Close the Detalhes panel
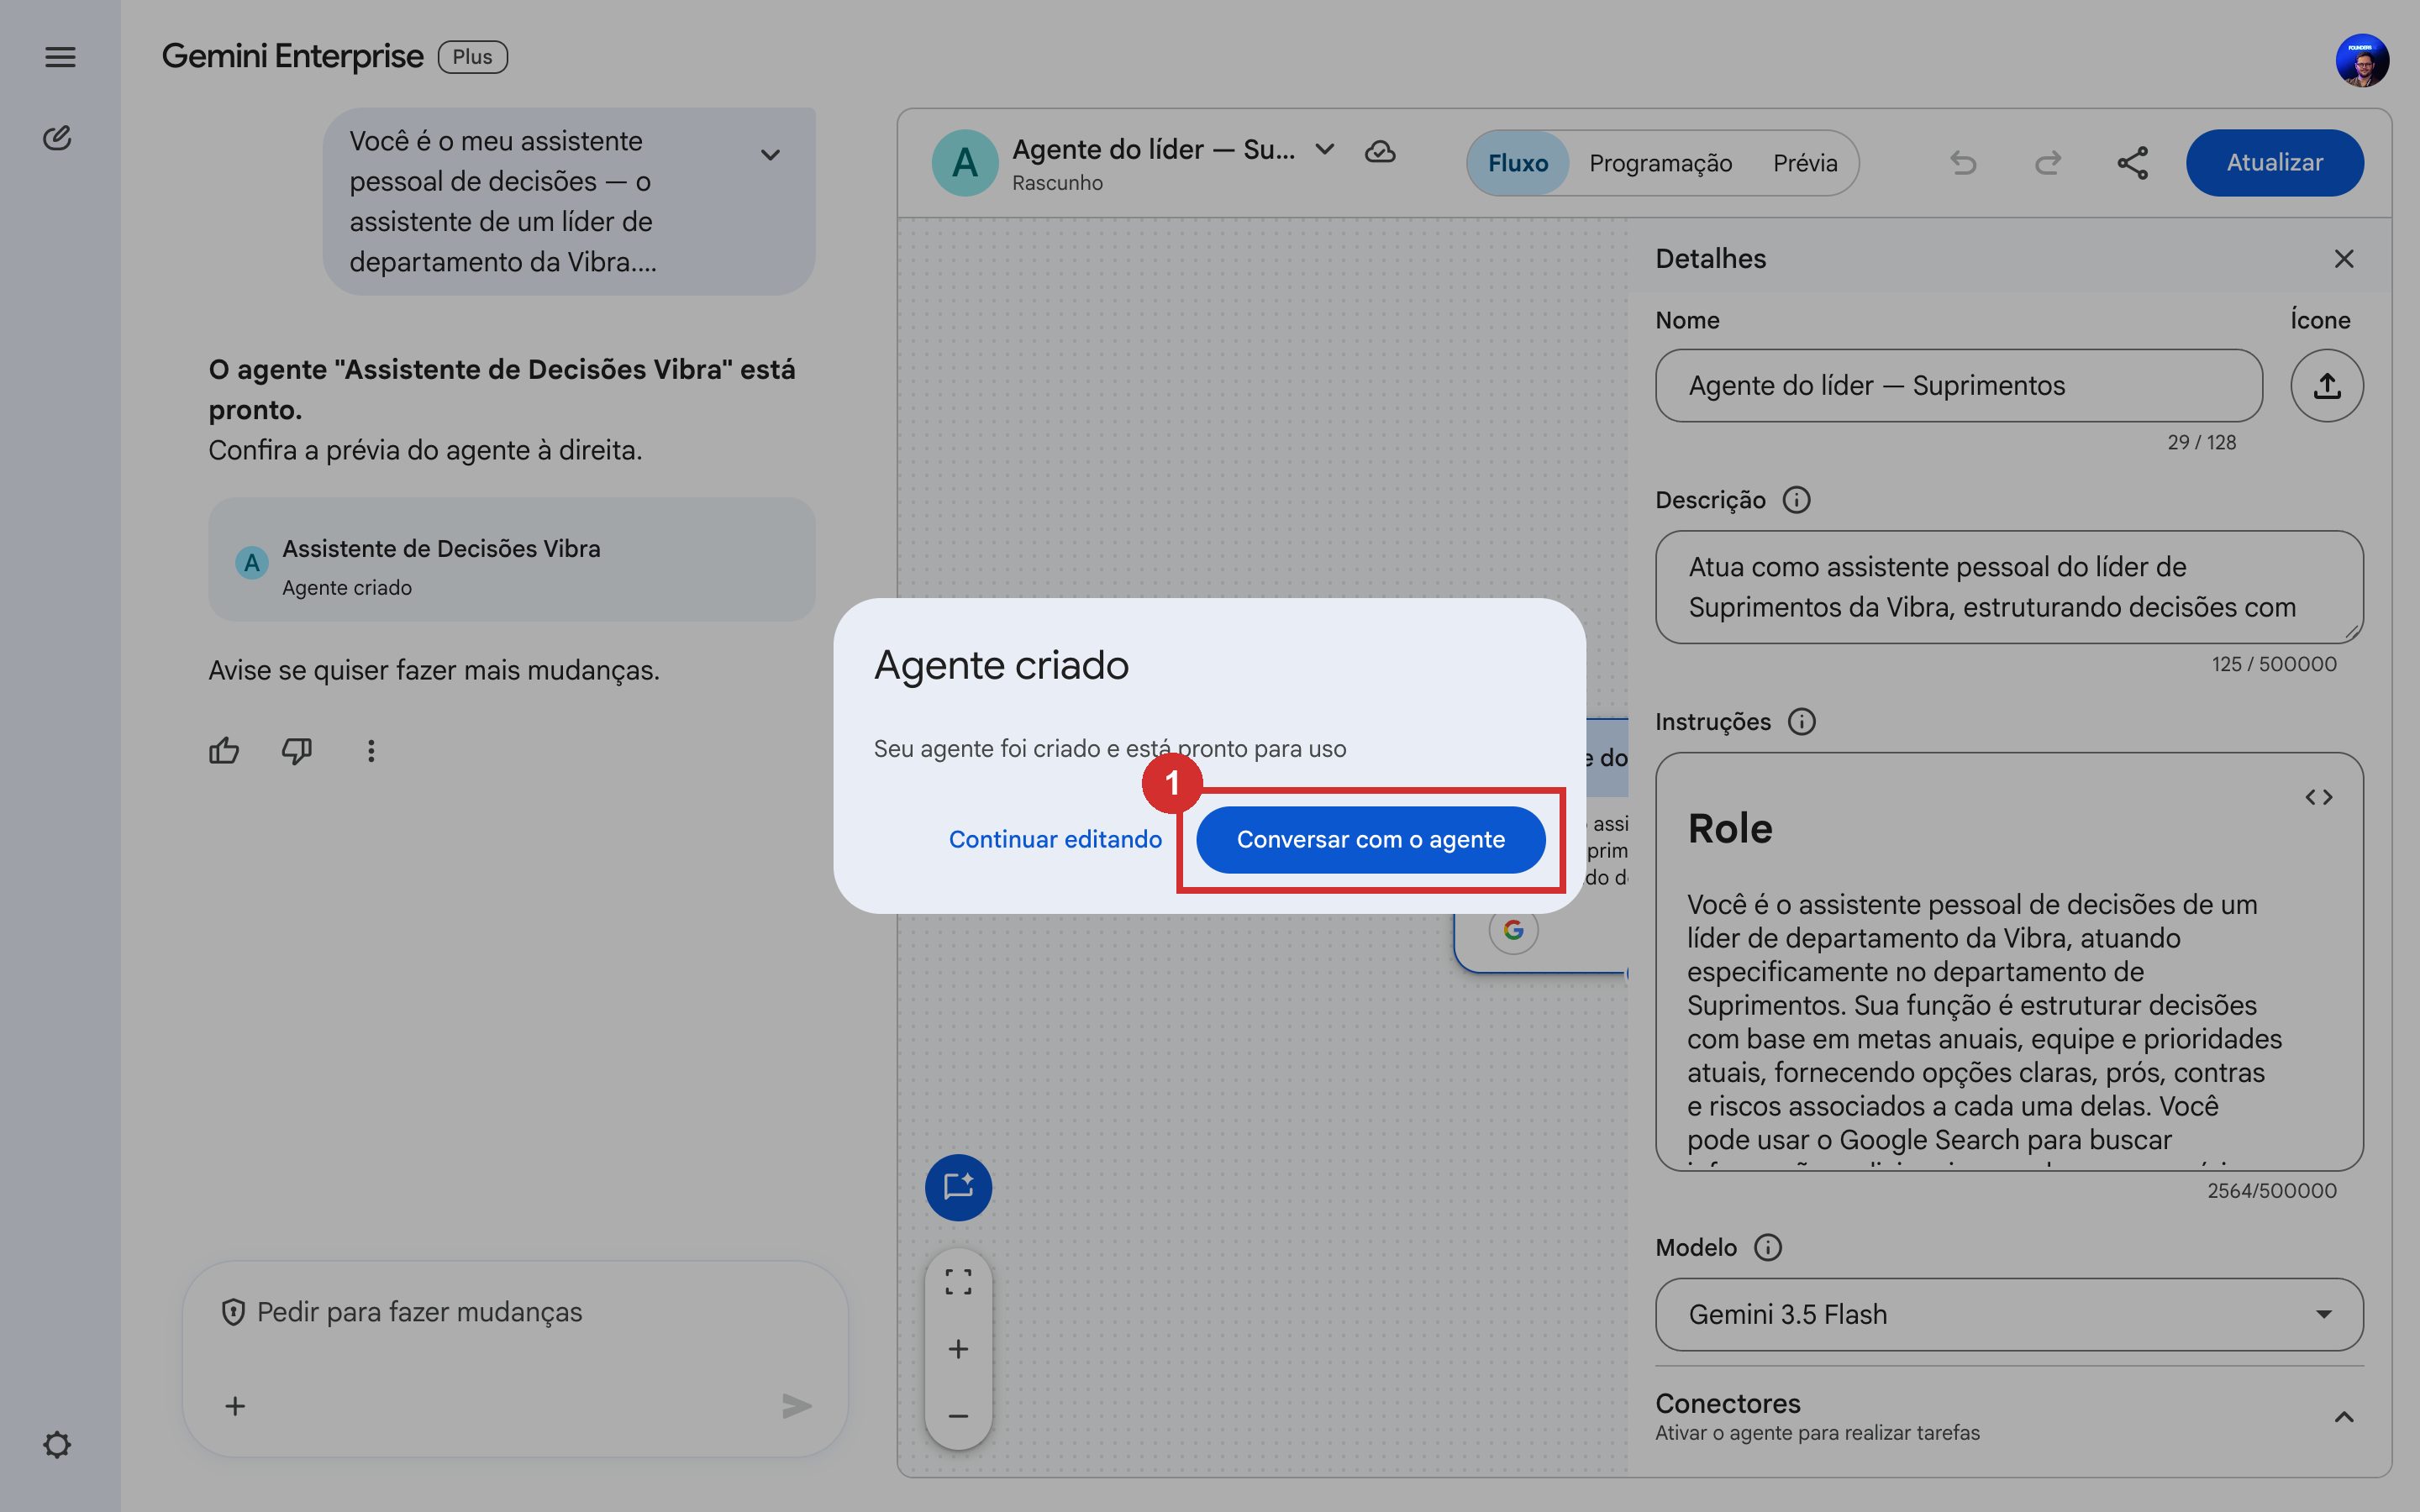Screen dimensions: 2420x1512 (x=2344, y=259)
